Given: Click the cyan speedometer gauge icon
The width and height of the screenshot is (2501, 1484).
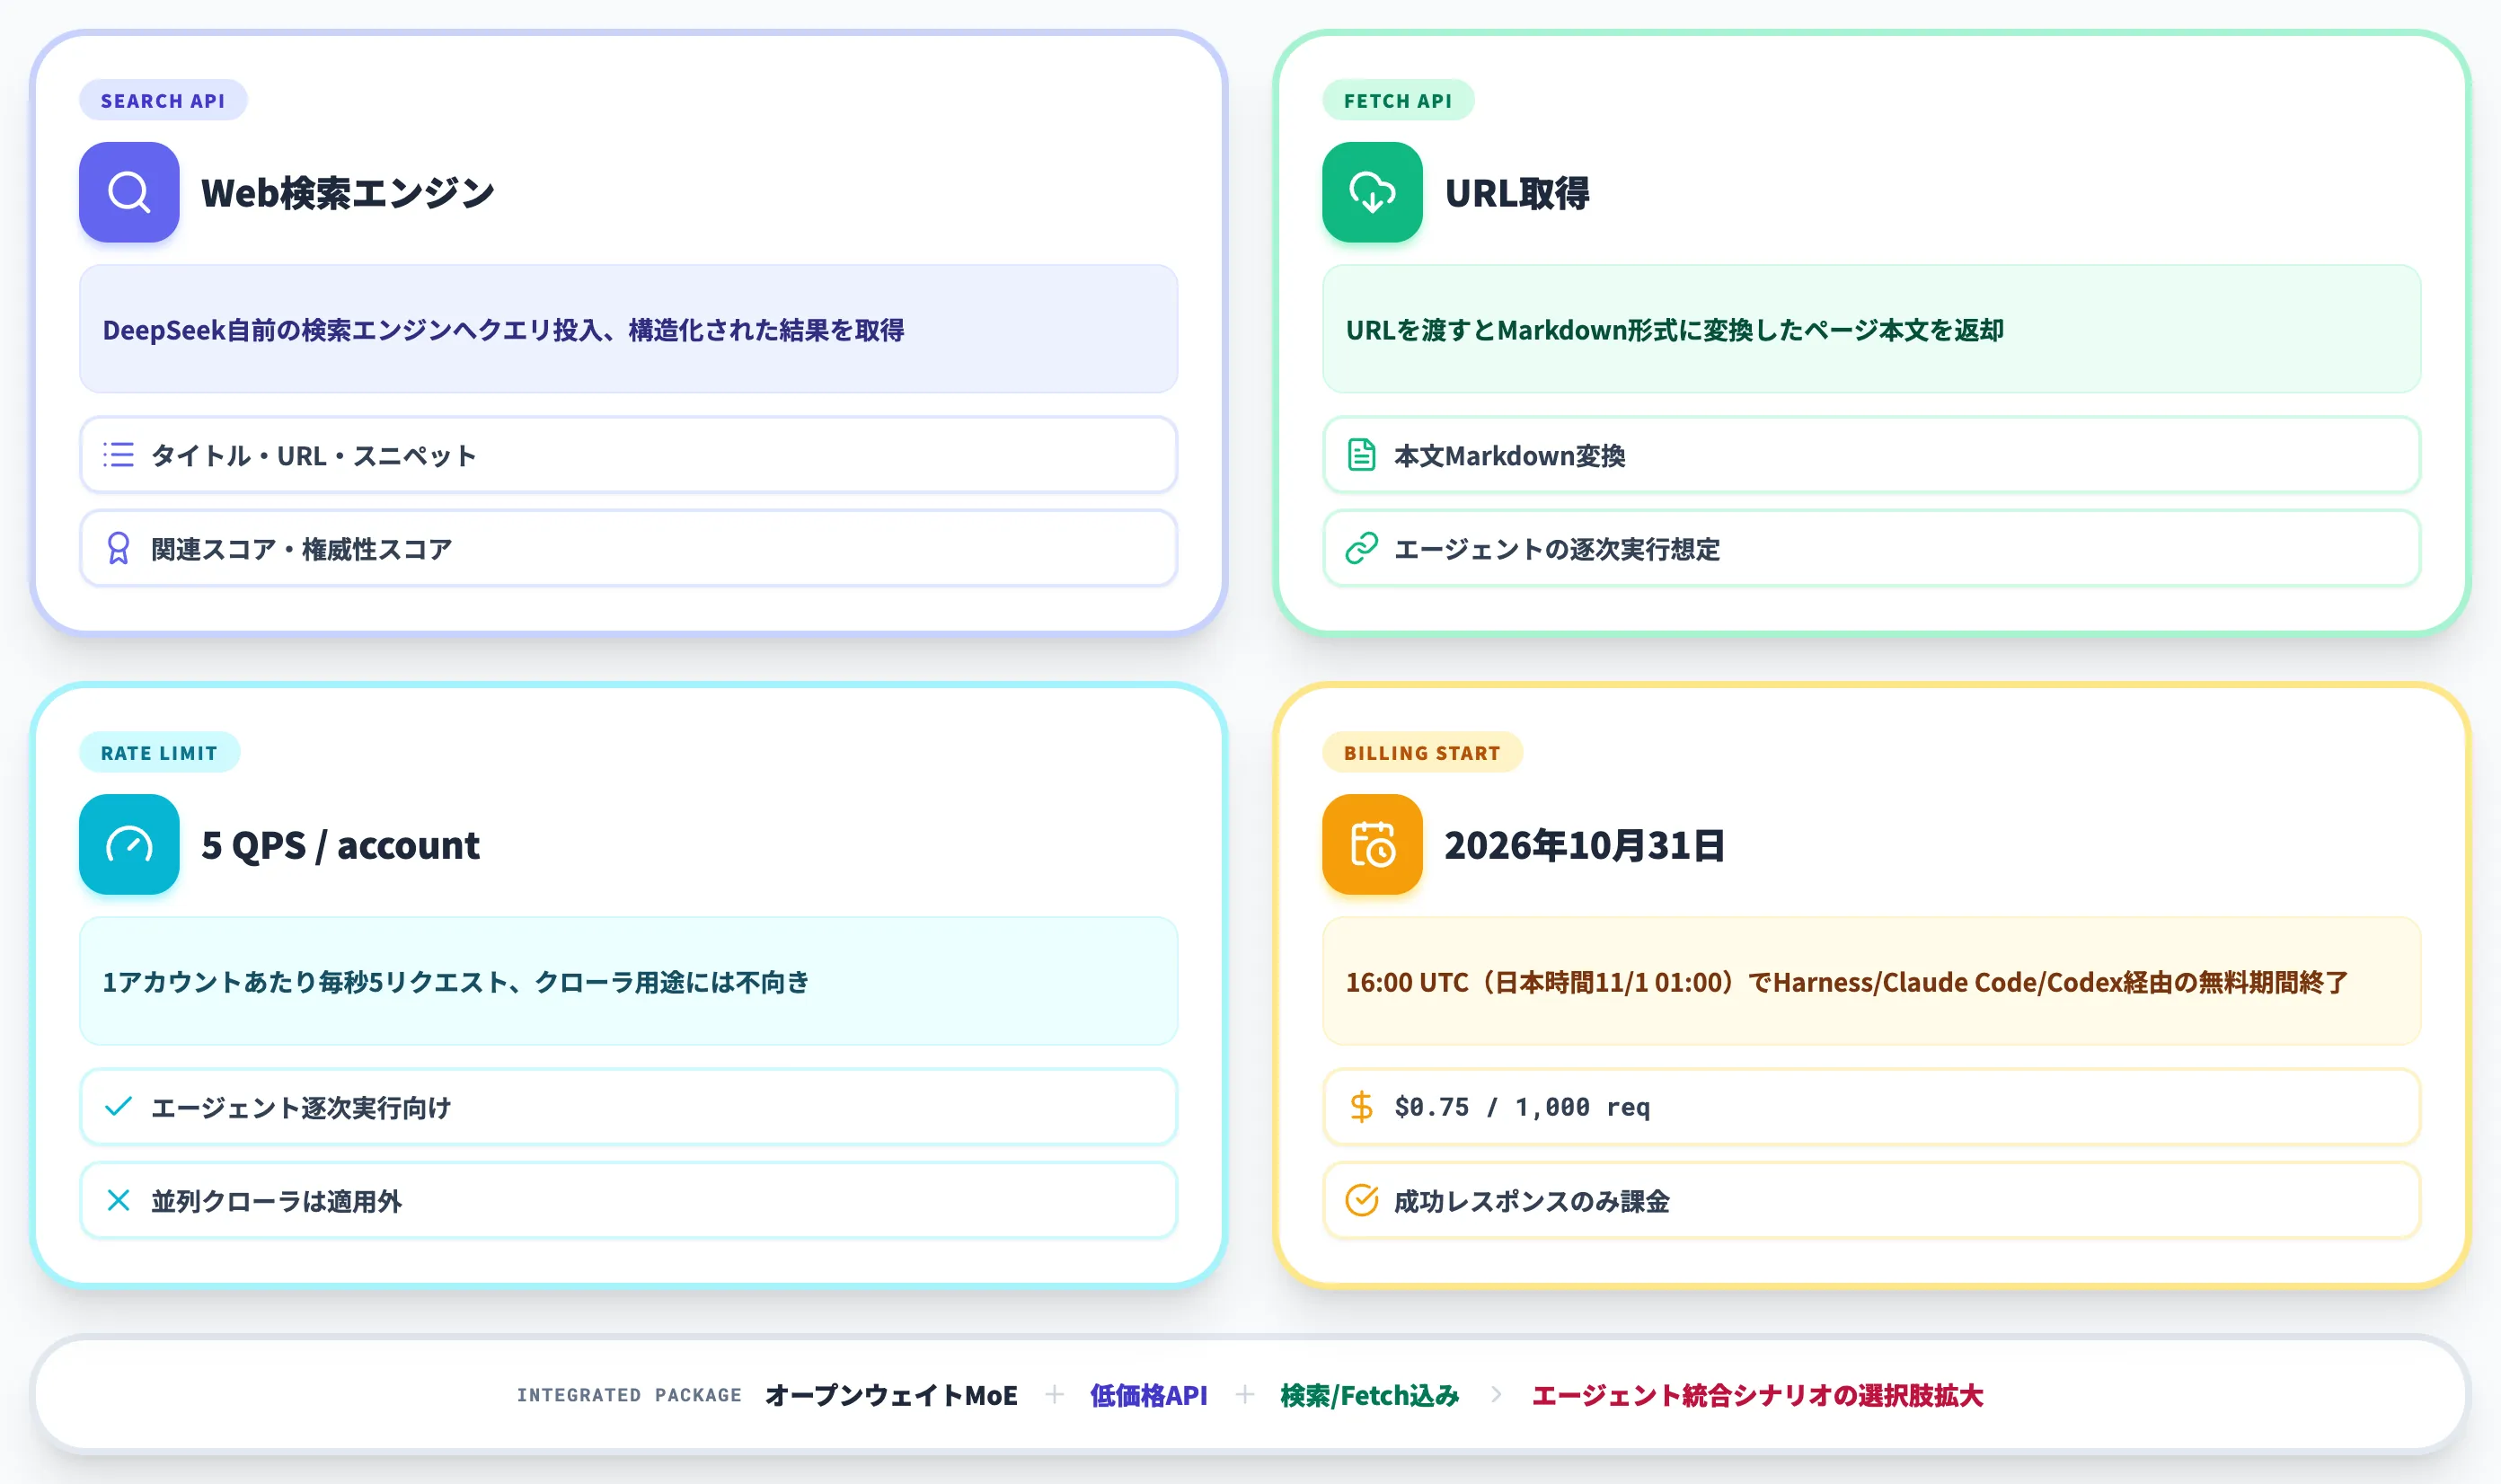Looking at the screenshot, I should point(129,844).
